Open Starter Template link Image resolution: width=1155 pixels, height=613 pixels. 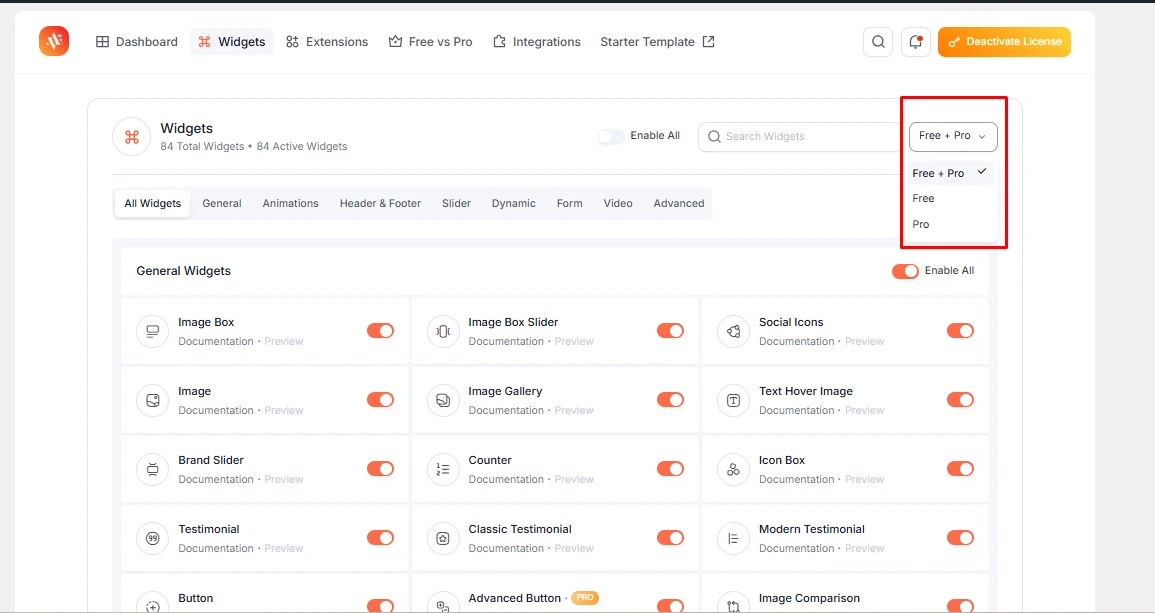(x=657, y=42)
